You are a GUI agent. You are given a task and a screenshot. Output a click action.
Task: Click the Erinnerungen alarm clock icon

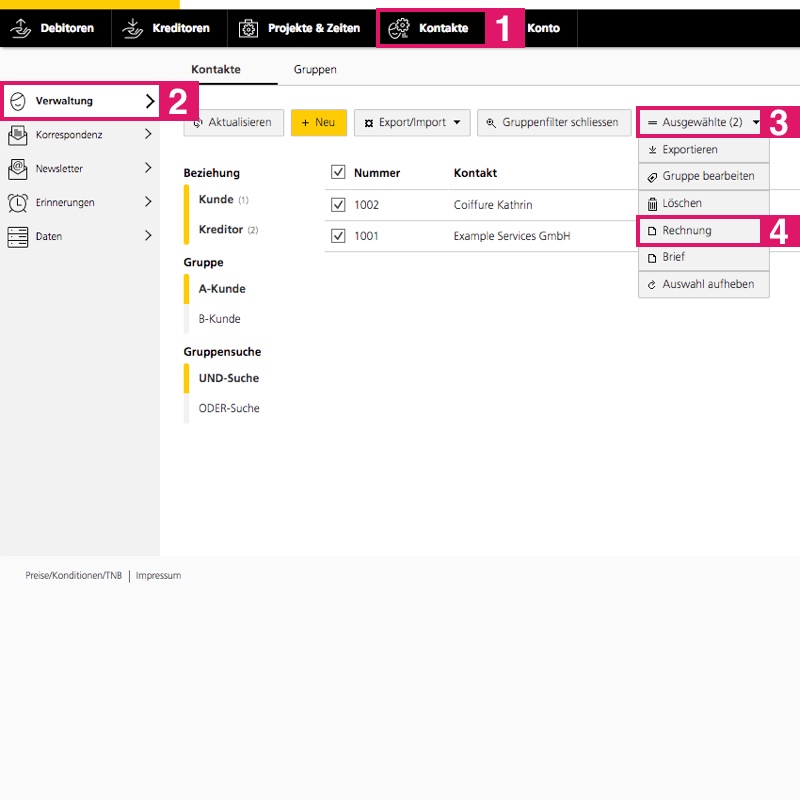tap(18, 202)
